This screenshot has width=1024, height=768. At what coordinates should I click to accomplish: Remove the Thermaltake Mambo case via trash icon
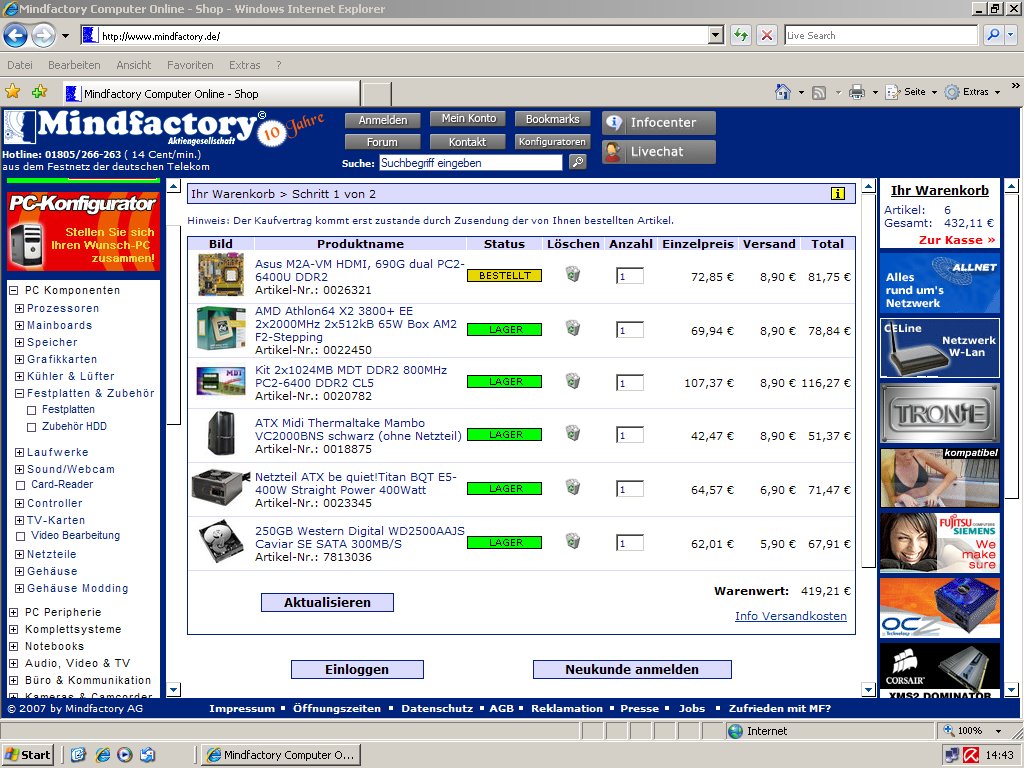[x=573, y=432]
